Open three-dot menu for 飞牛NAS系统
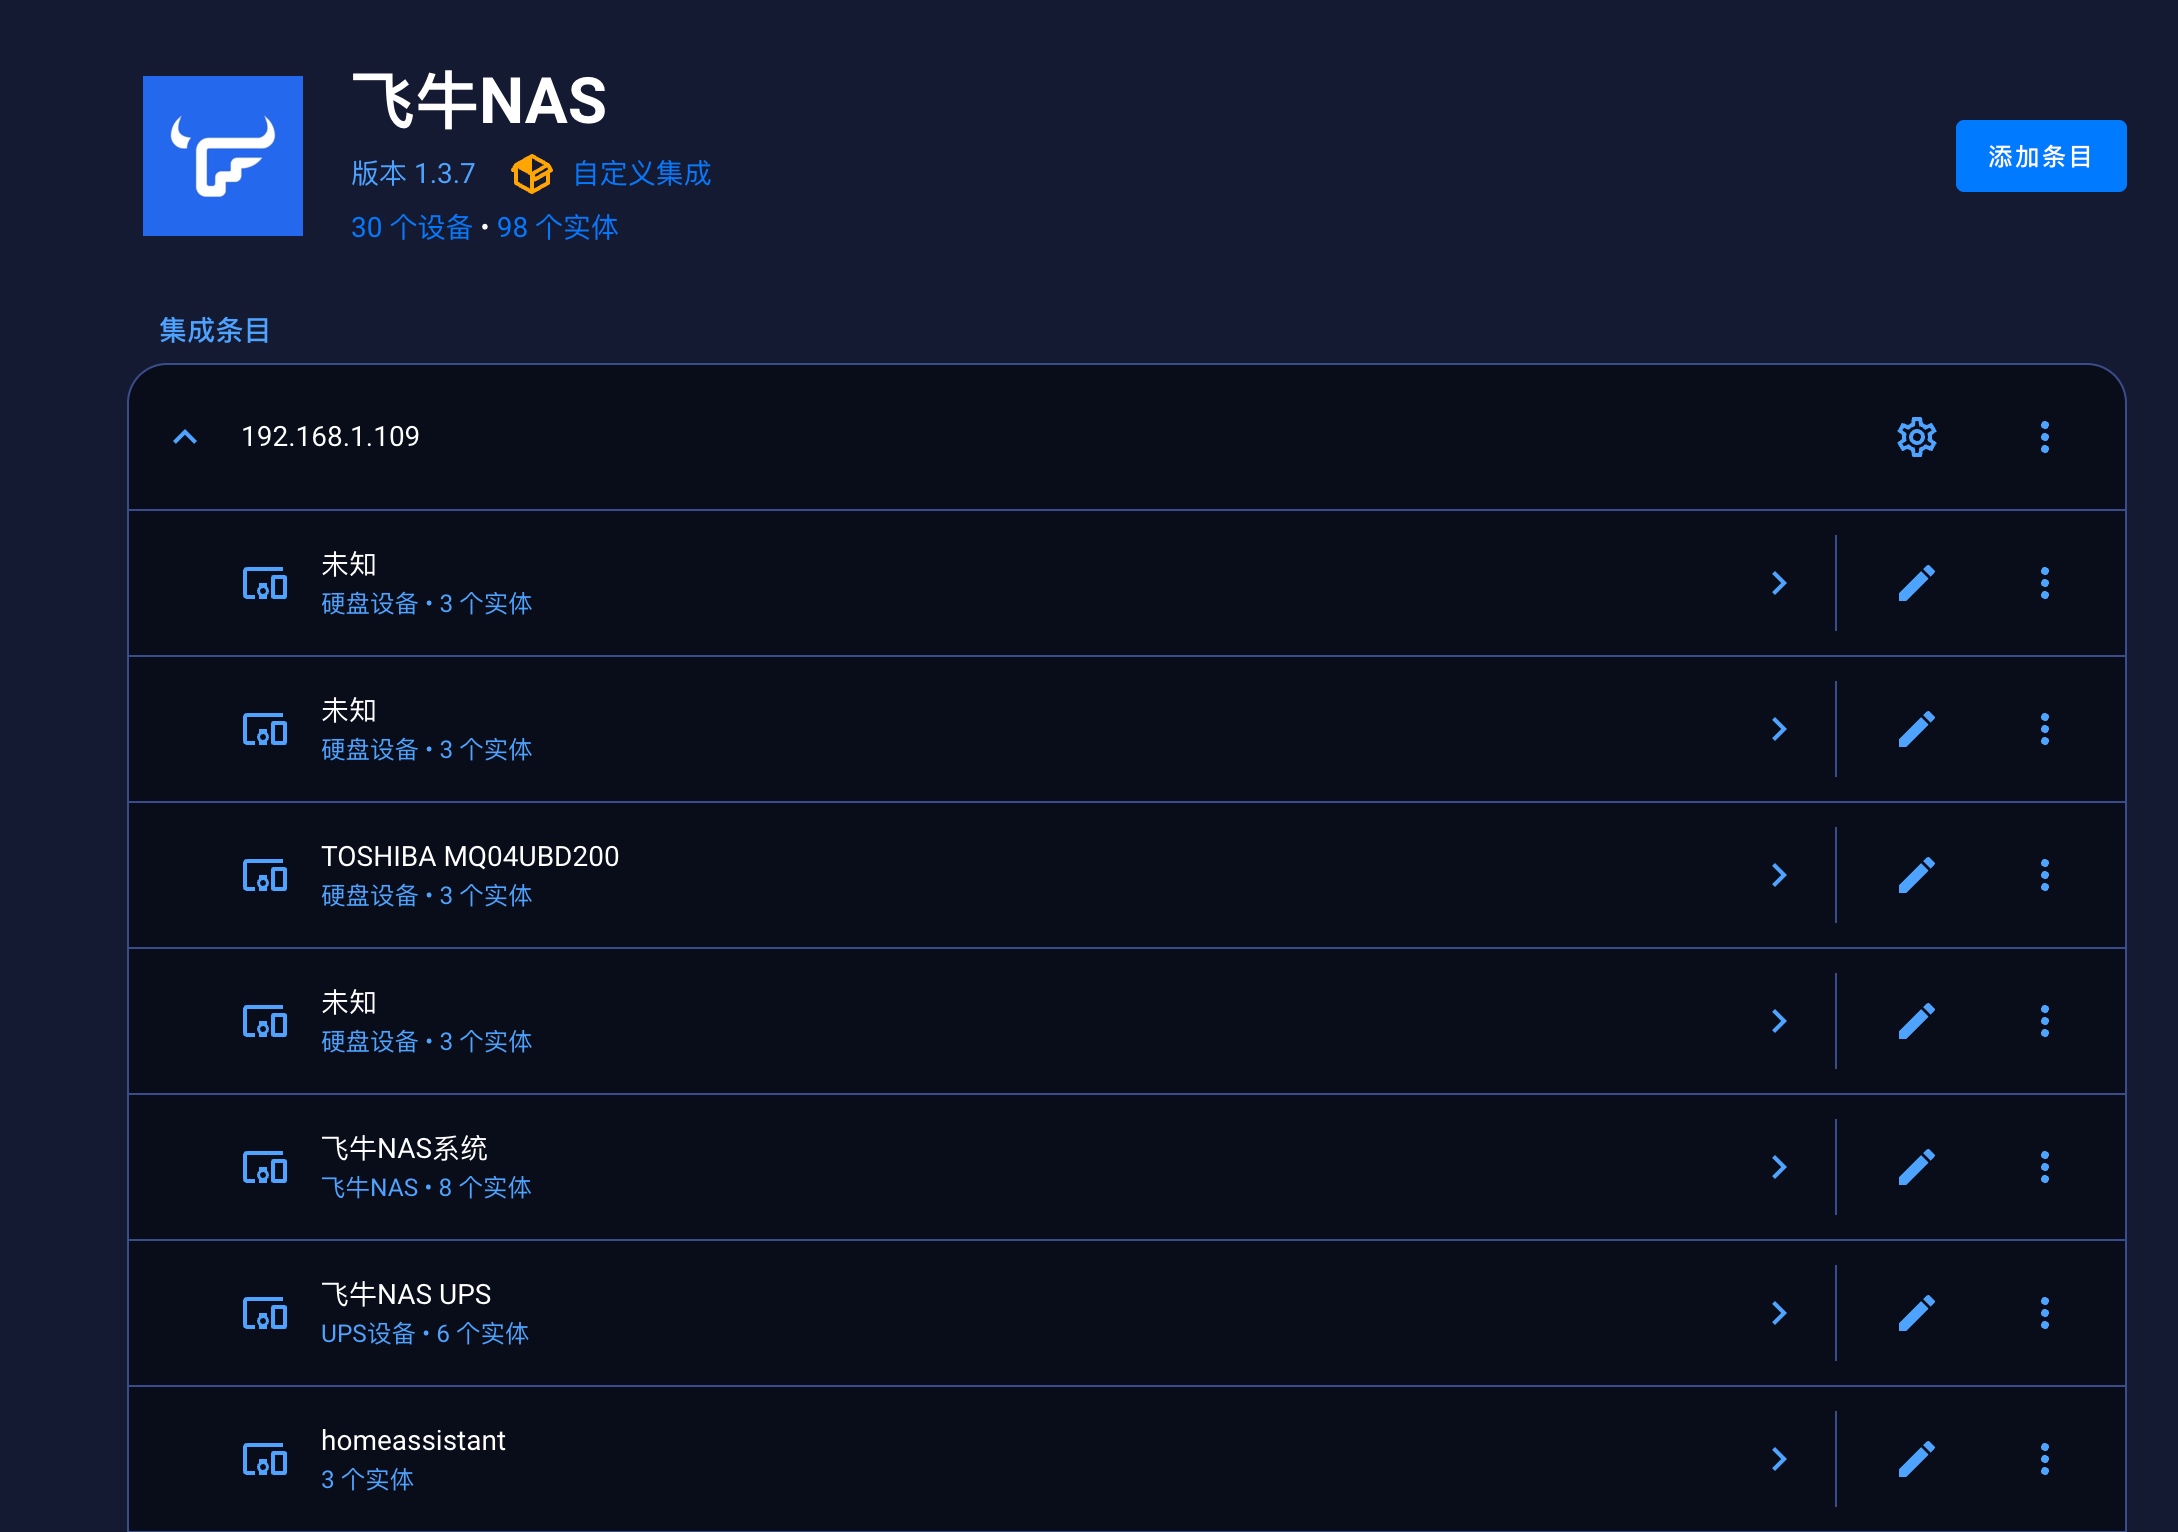Image resolution: width=2178 pixels, height=1532 pixels. tap(2044, 1167)
